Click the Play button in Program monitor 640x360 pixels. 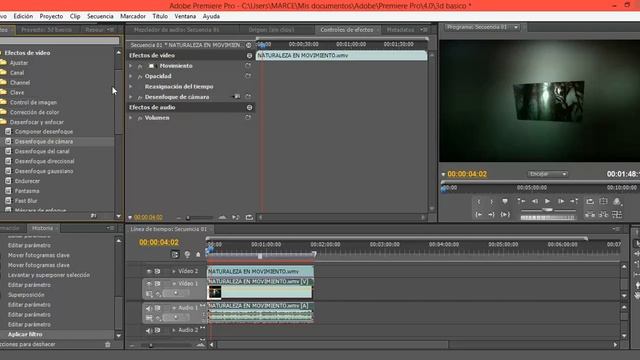[x=547, y=201]
